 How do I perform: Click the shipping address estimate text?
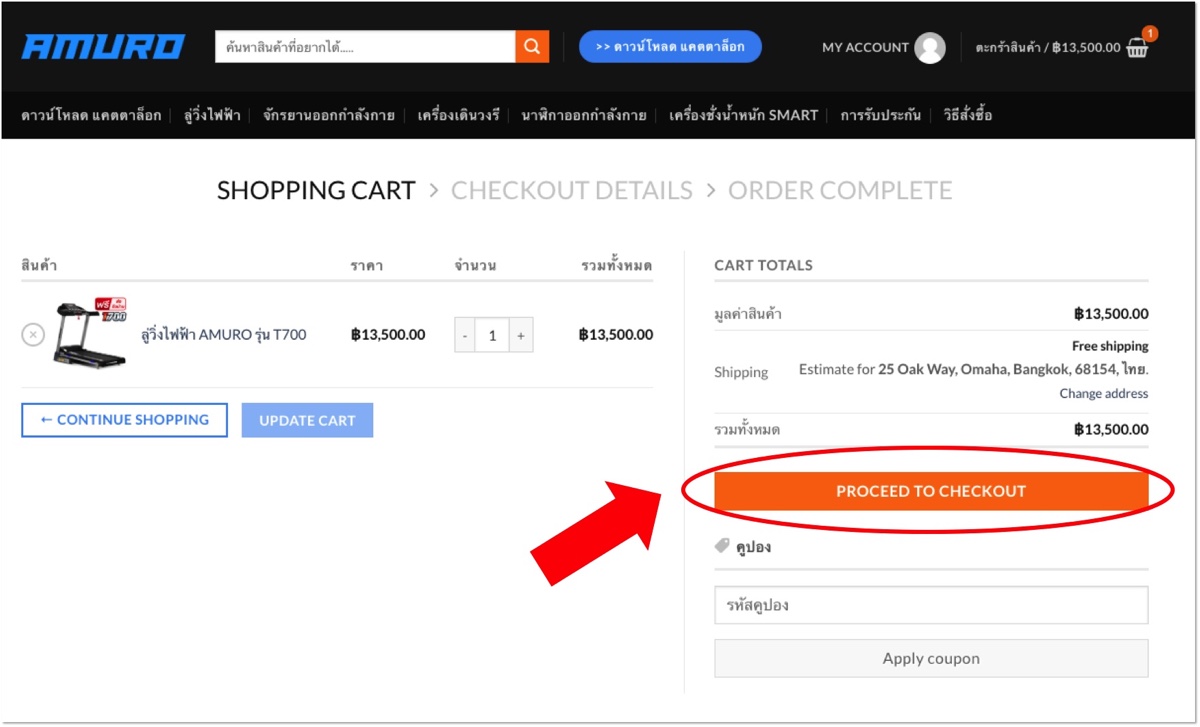[x=973, y=369]
